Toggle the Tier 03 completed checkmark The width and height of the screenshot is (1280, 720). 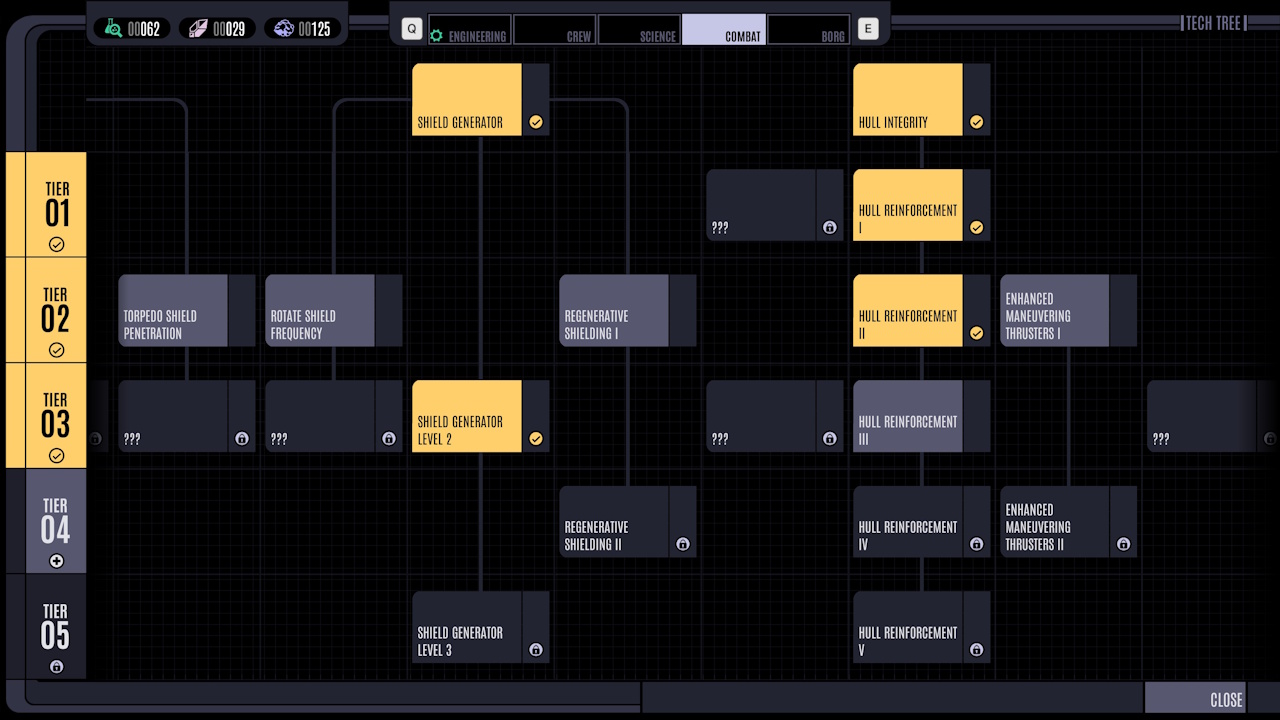tap(57, 455)
